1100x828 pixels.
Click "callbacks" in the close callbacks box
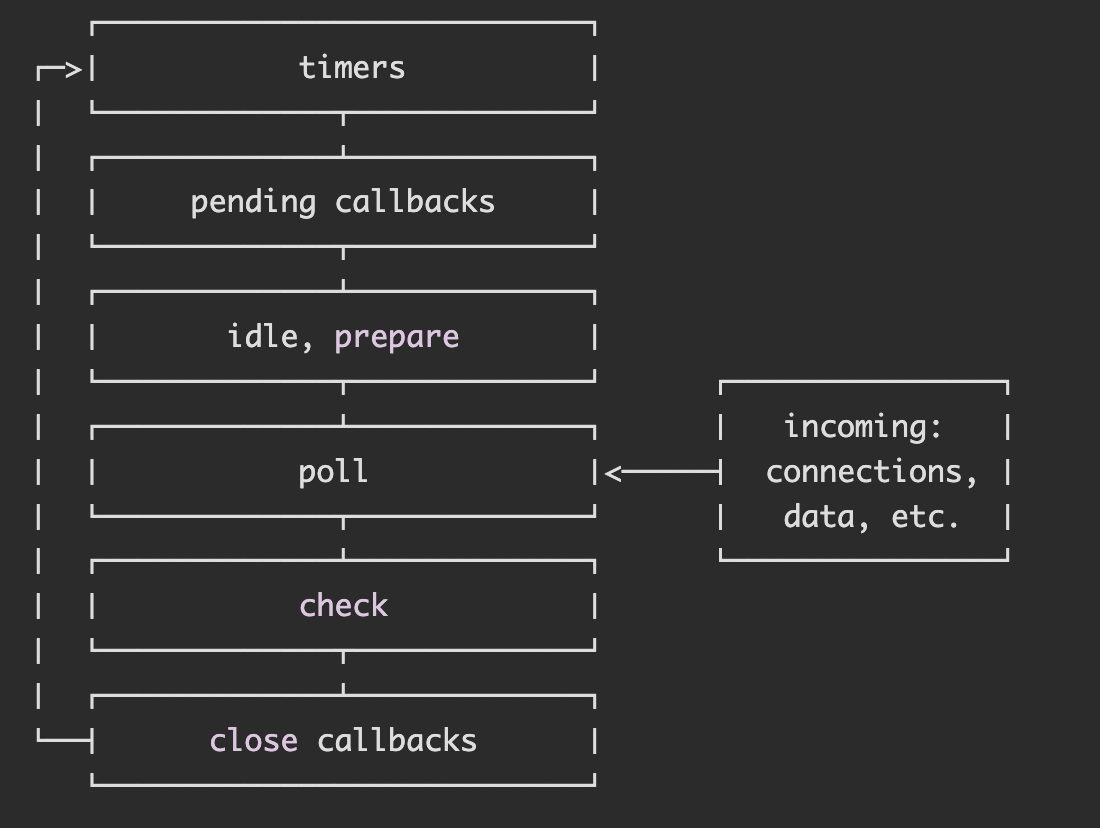pyautogui.click(x=397, y=741)
